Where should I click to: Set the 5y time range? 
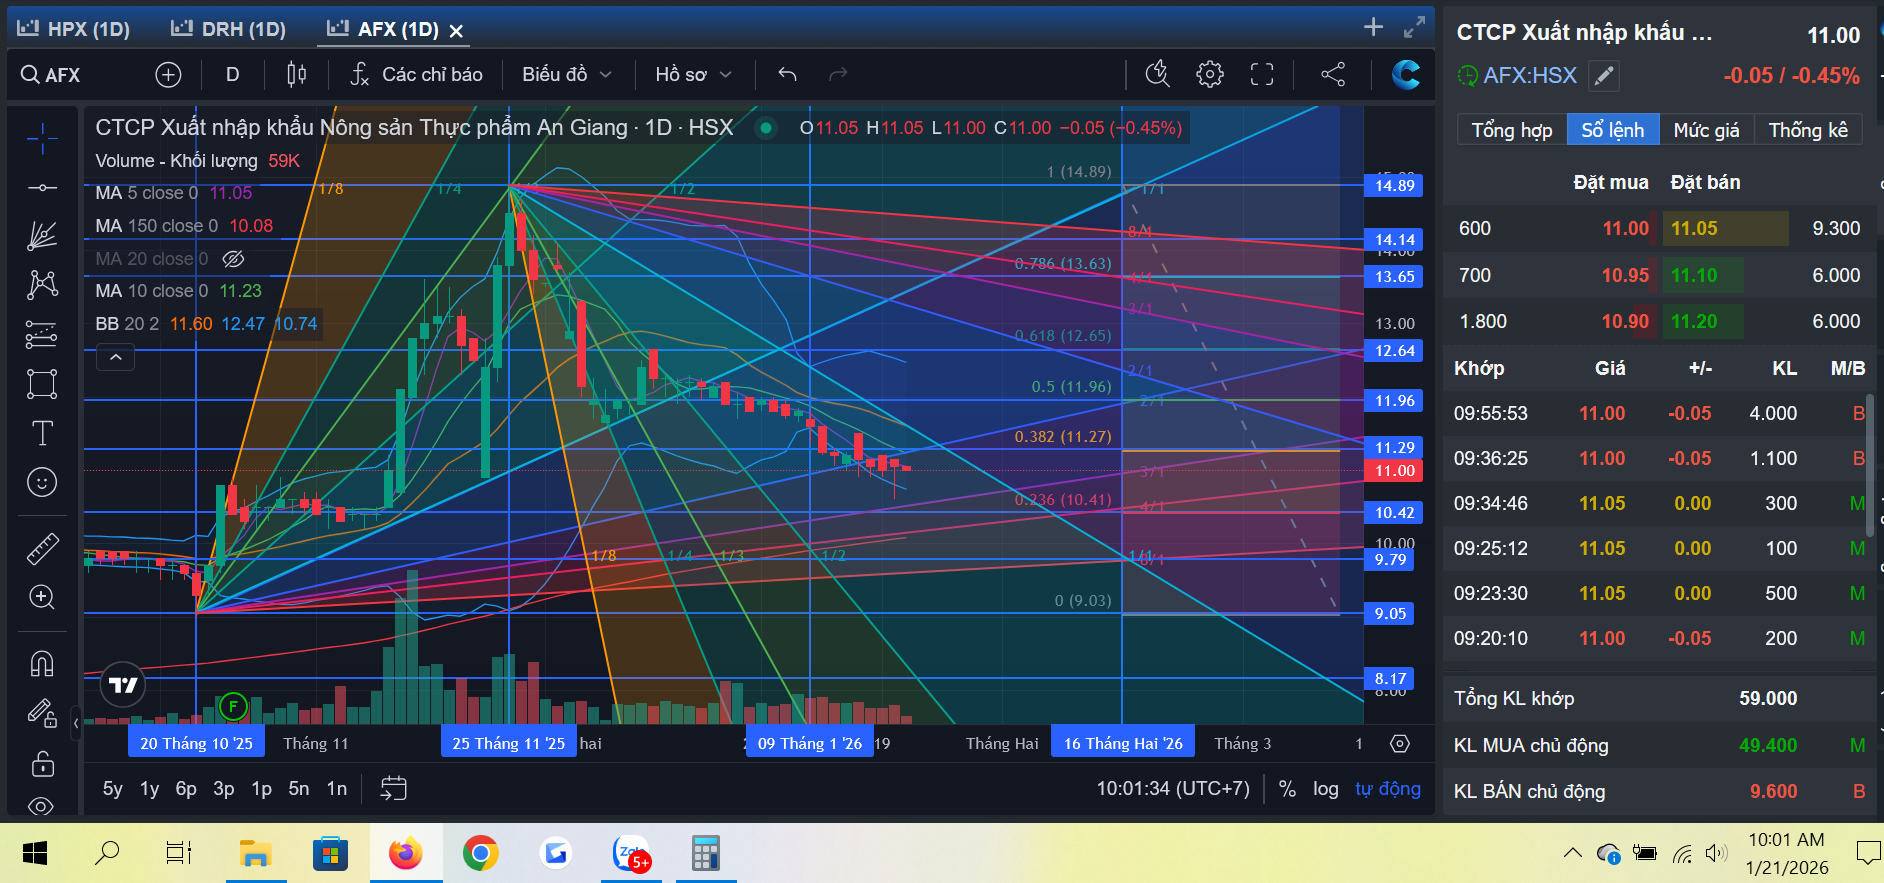pos(113,788)
